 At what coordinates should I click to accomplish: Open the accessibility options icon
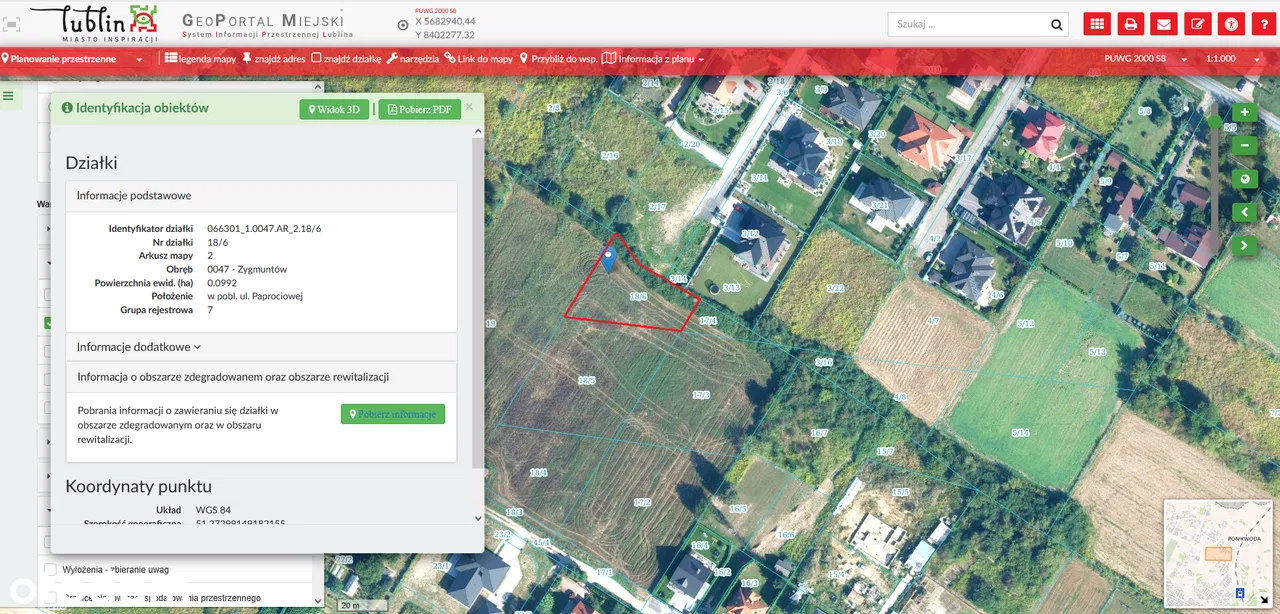(1231, 25)
